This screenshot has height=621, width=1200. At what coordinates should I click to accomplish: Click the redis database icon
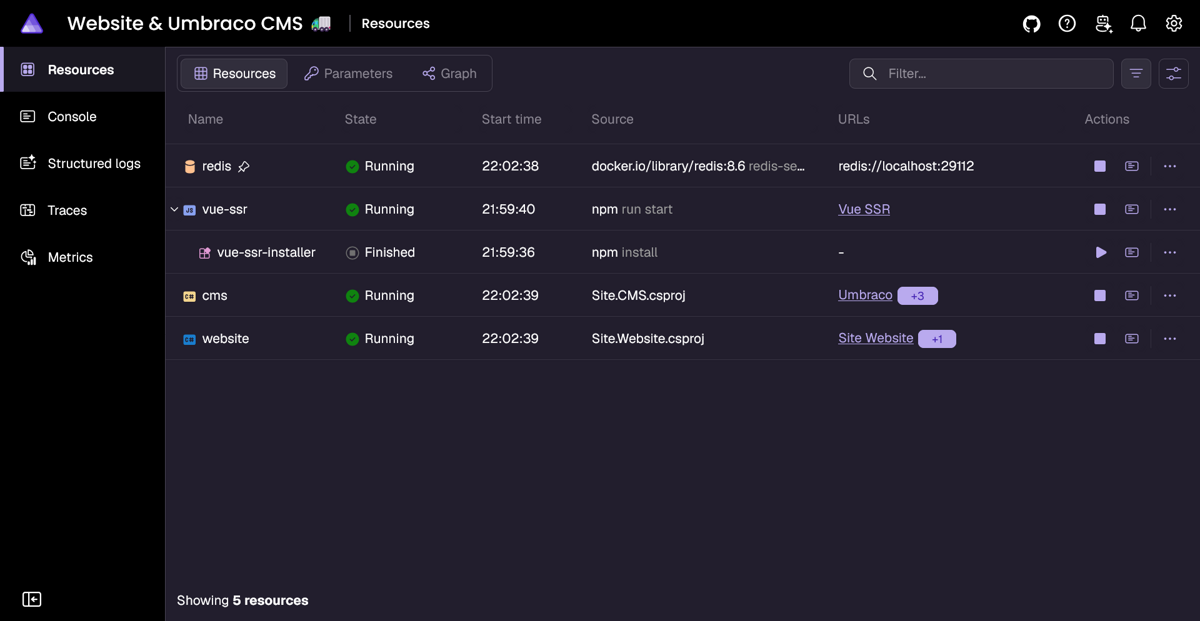click(189, 167)
